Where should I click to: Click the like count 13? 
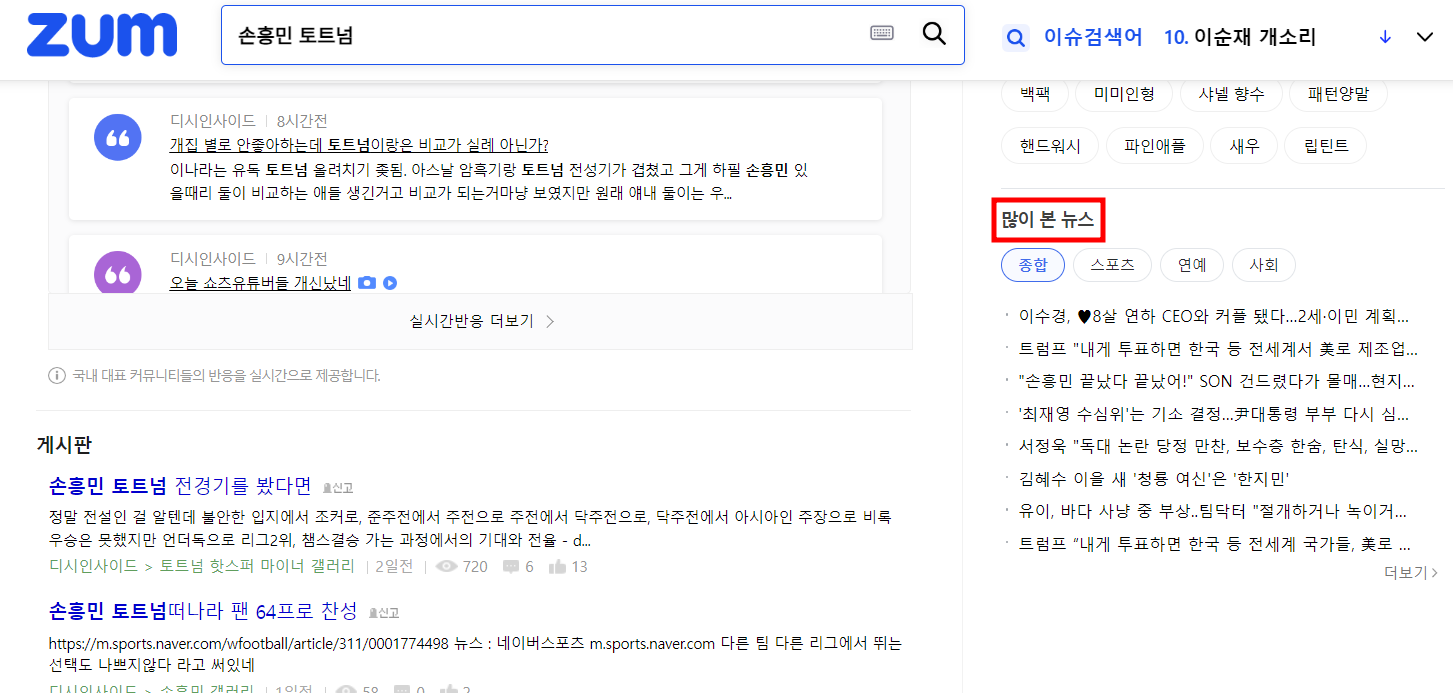click(x=568, y=566)
